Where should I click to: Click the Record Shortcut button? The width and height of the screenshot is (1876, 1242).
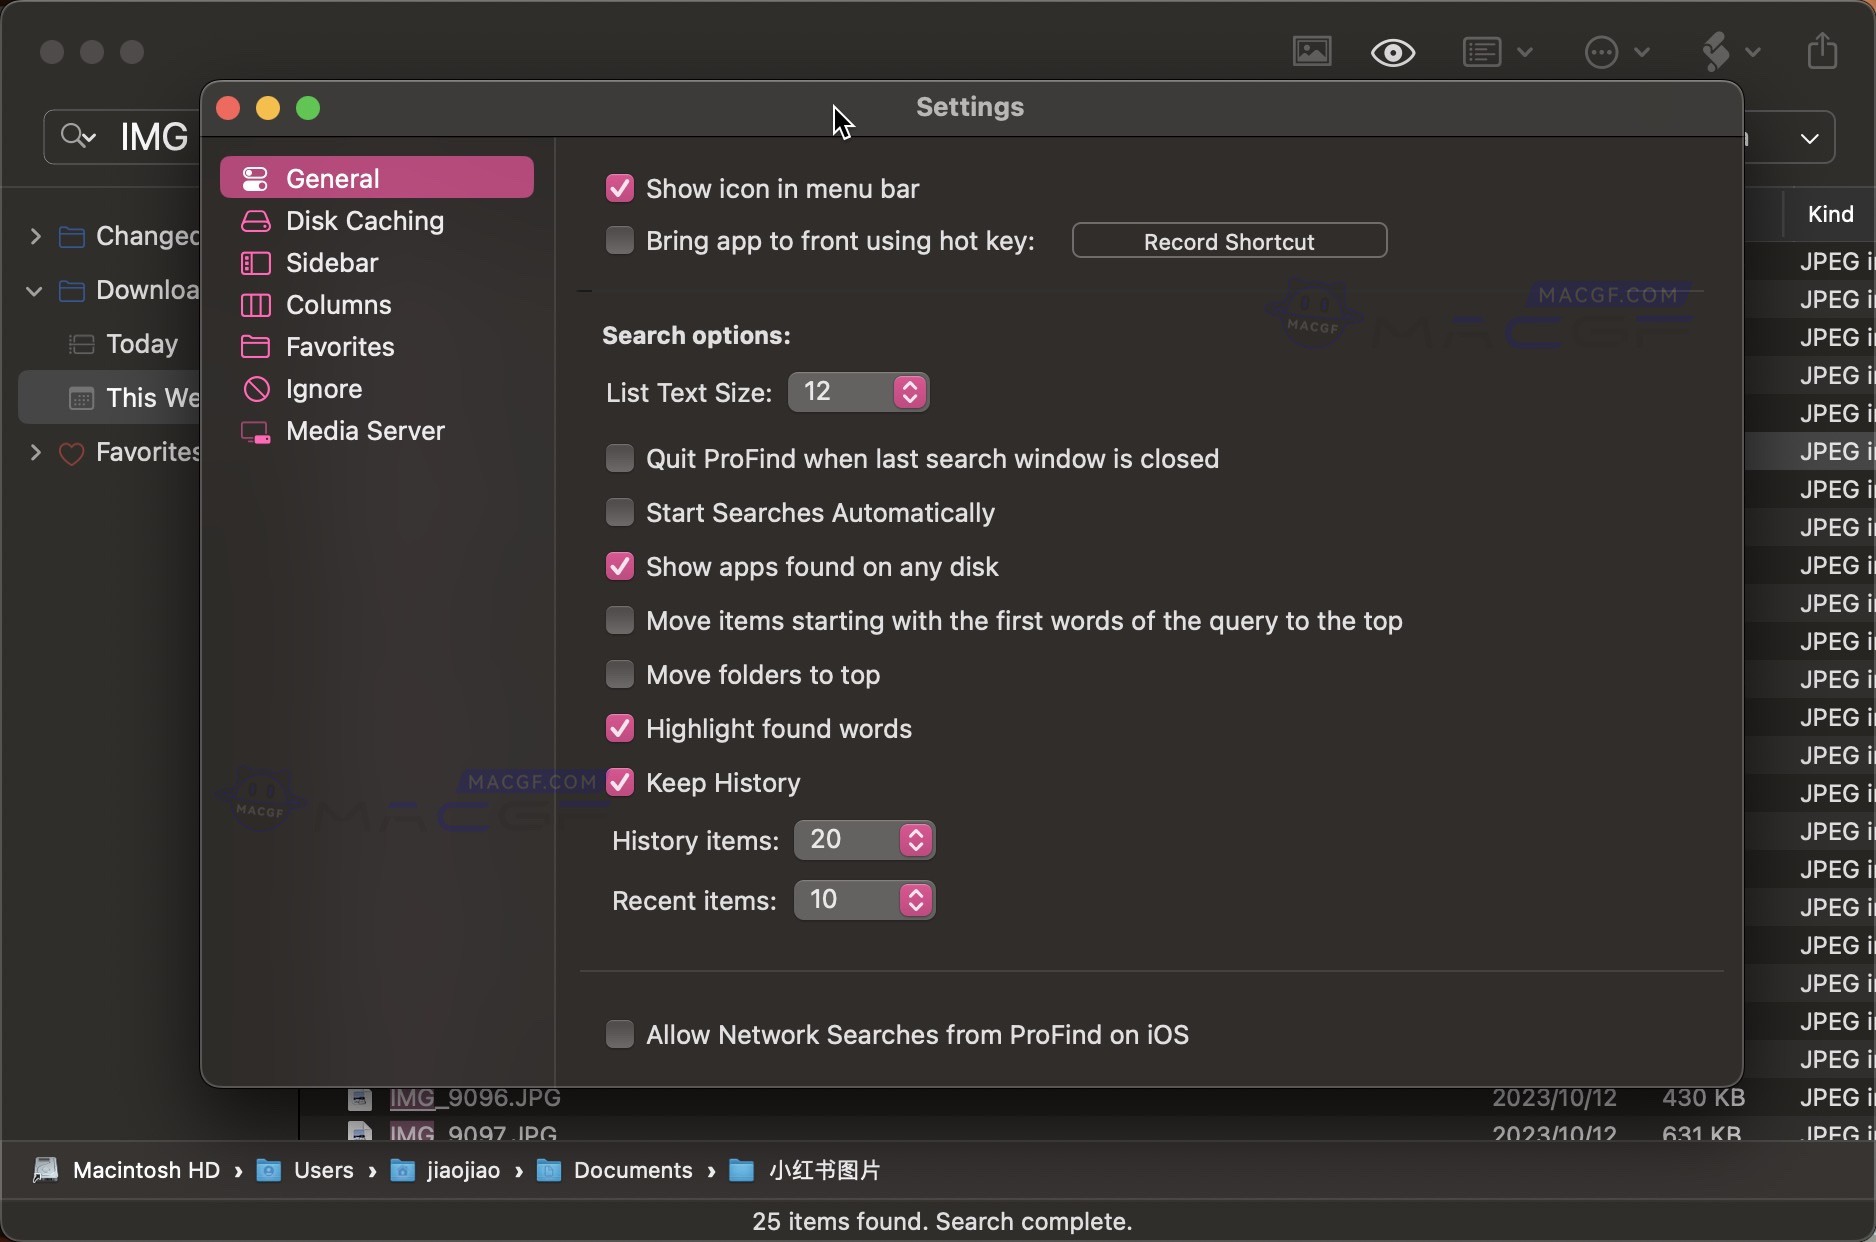[x=1229, y=241]
